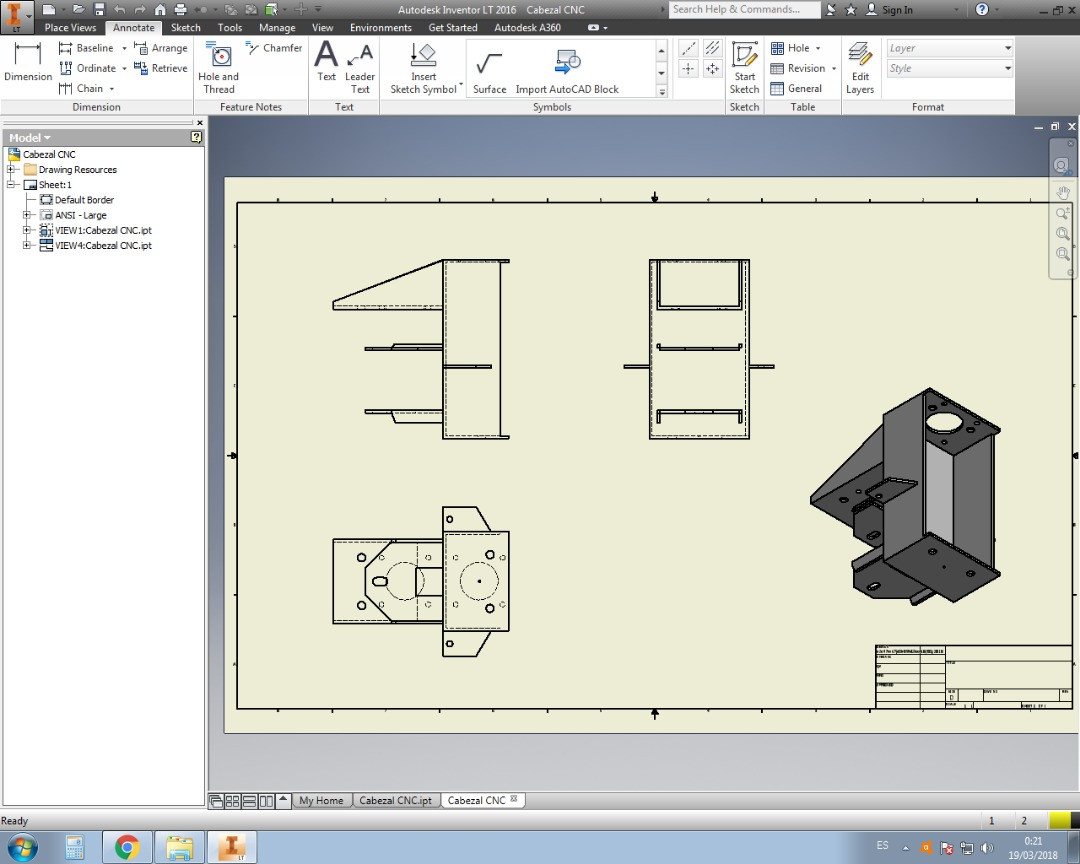The height and width of the screenshot is (864, 1080).
Task: Click the Start Sketch tool
Action: [x=745, y=68]
